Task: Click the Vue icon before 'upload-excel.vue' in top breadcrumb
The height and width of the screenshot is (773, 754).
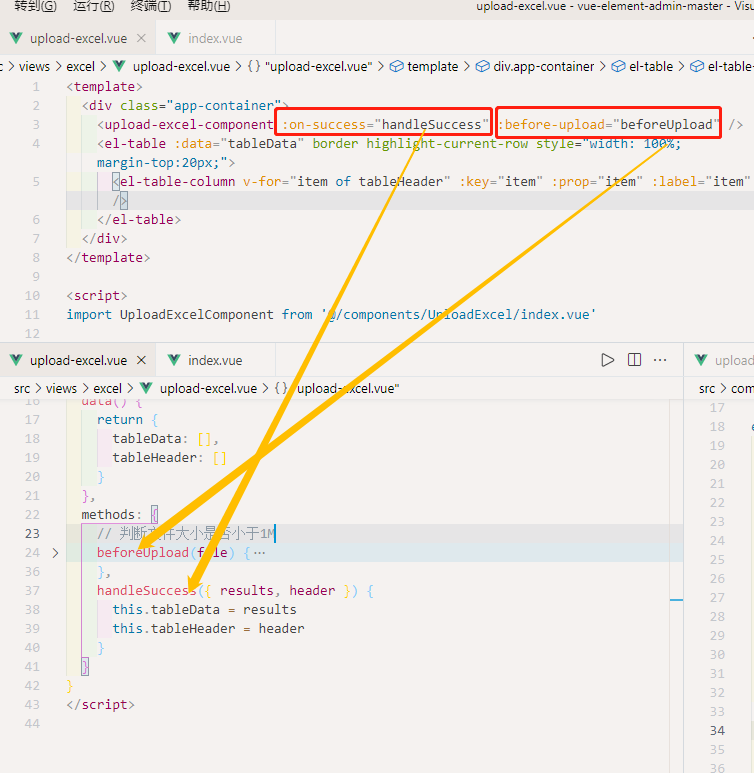Action: click(119, 66)
